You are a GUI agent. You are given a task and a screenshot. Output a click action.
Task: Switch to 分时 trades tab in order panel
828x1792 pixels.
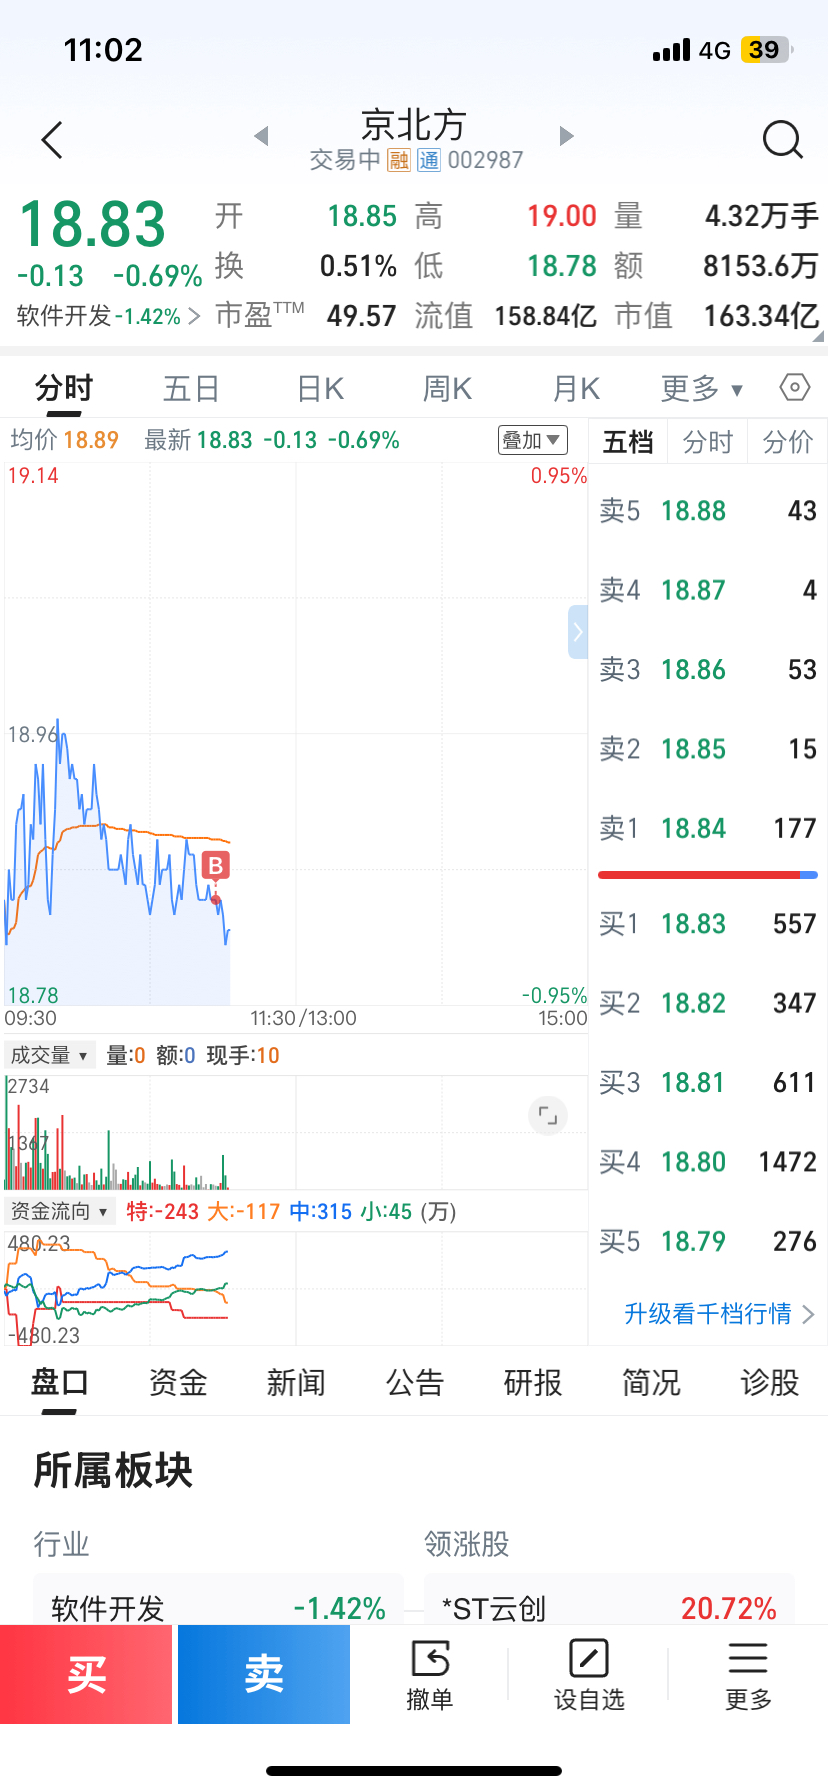pyautogui.click(x=708, y=442)
